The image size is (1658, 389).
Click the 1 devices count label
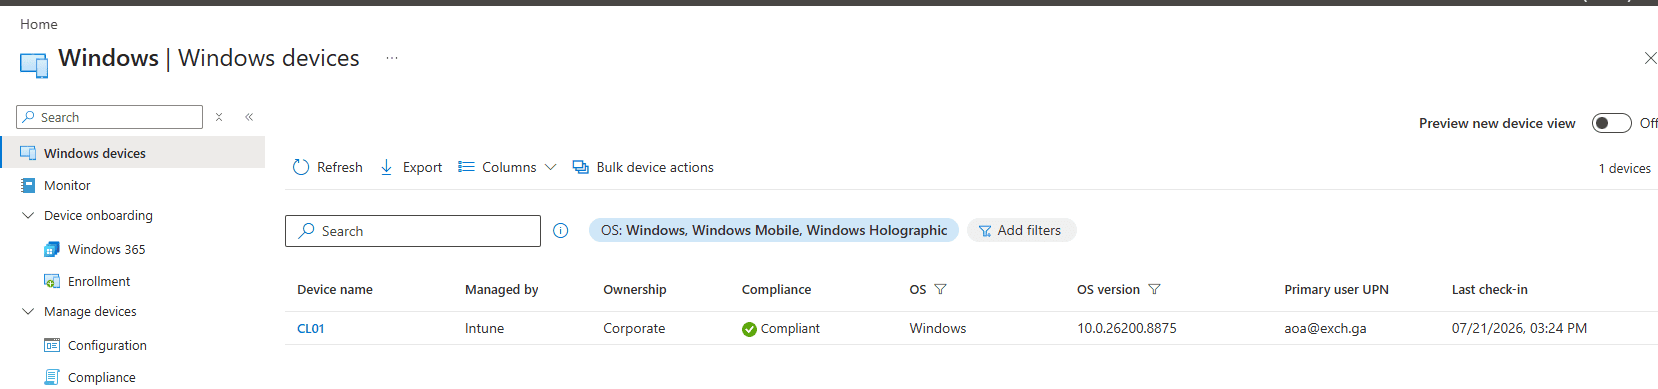[1625, 168]
